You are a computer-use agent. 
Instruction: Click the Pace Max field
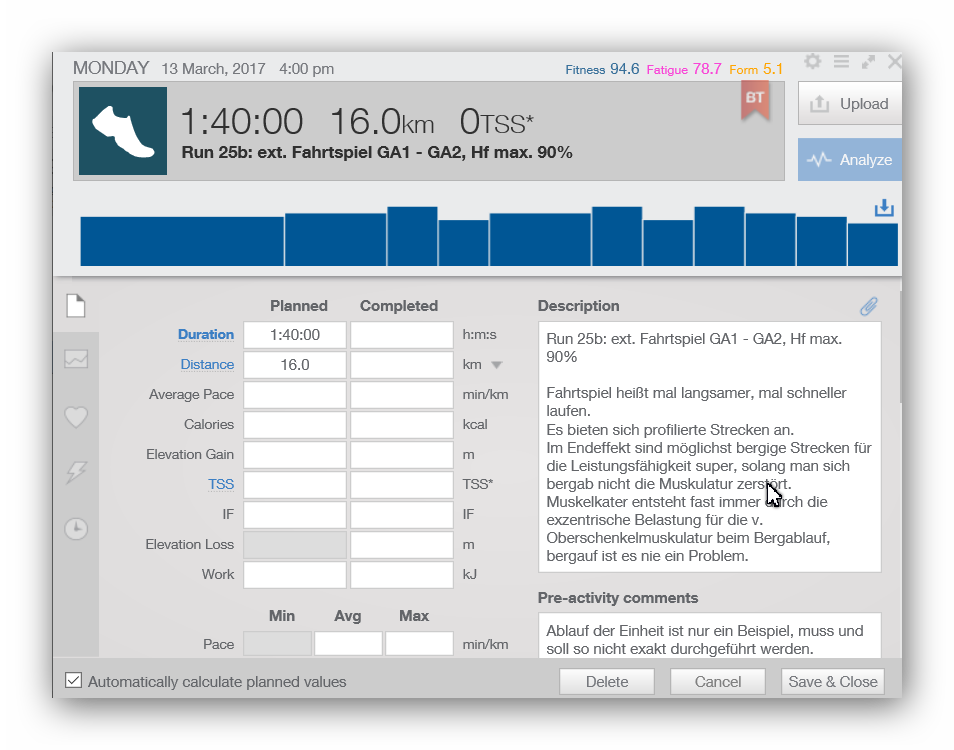click(419, 644)
